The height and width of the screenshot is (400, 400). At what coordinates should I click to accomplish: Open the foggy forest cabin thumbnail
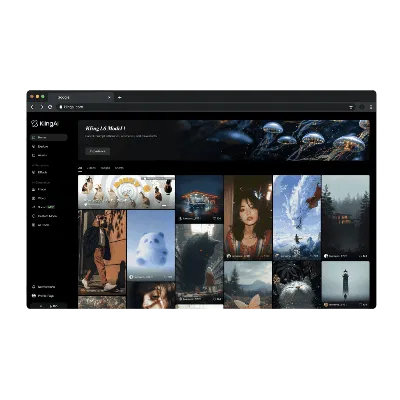(x=346, y=217)
